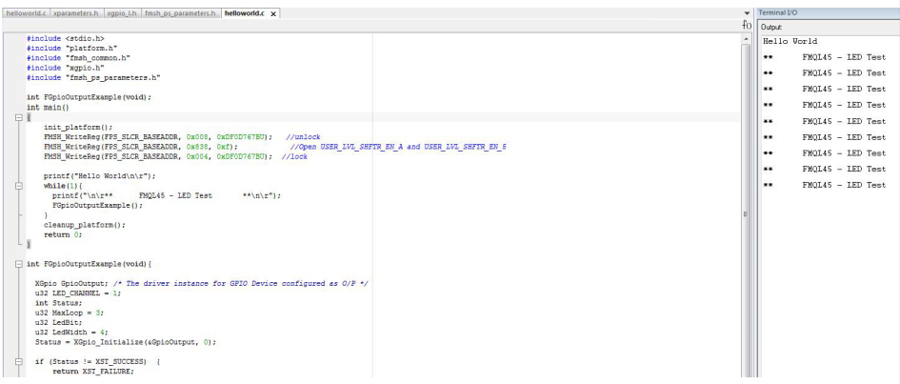This screenshot has width=900, height=384.
Task: Click the Output label in Terminal I/O
Action: pos(771,27)
